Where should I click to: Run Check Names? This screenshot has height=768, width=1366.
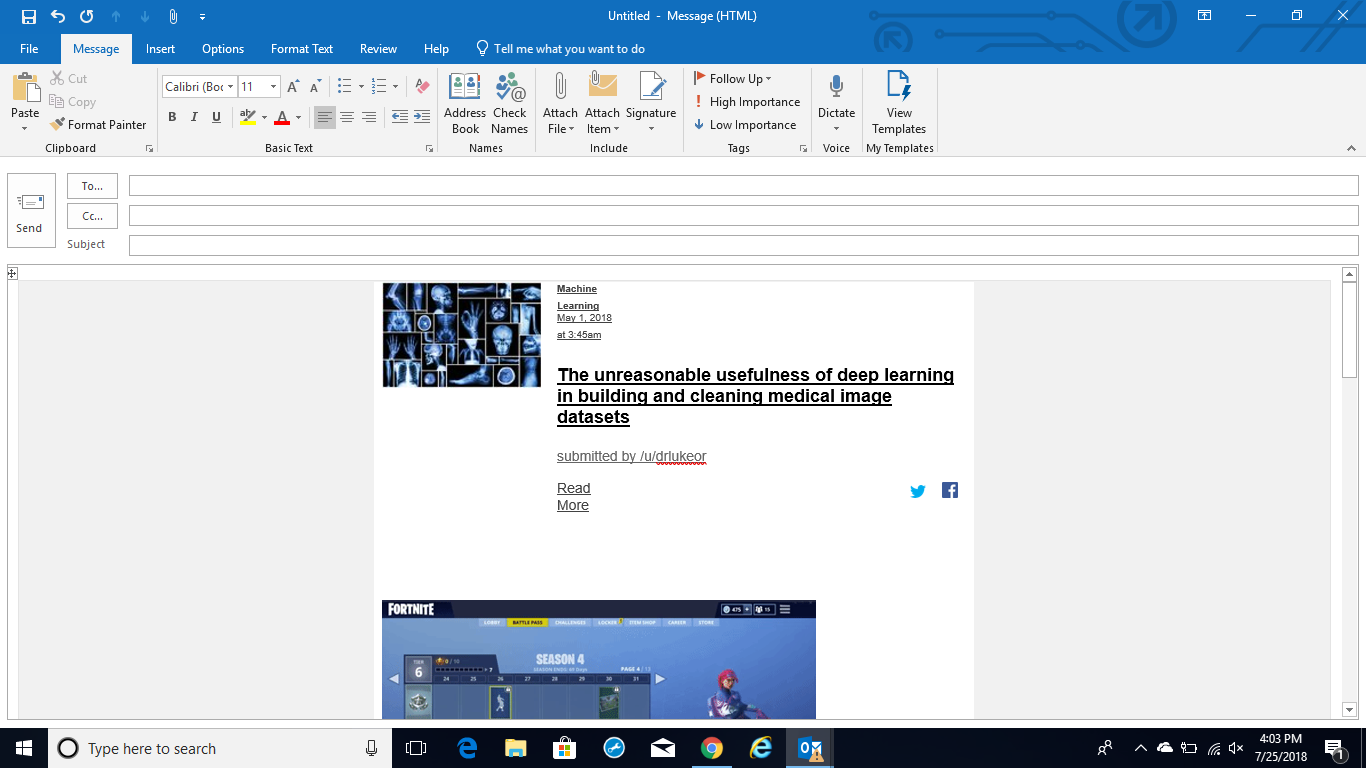pyautogui.click(x=509, y=103)
